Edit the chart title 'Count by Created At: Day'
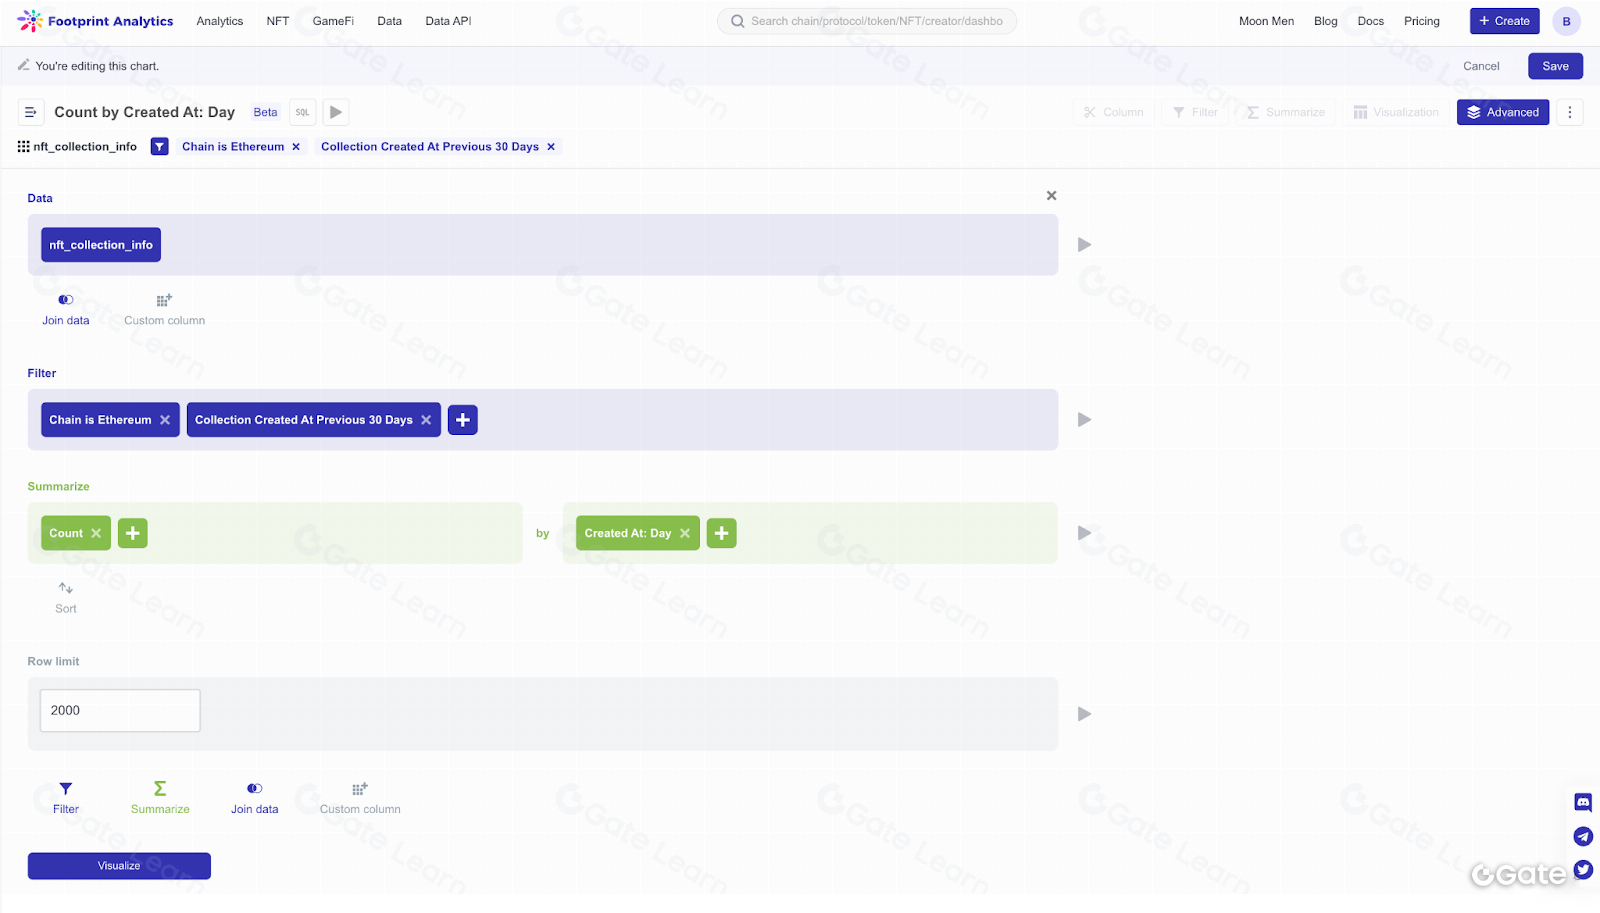This screenshot has height=913, width=1600. point(145,112)
